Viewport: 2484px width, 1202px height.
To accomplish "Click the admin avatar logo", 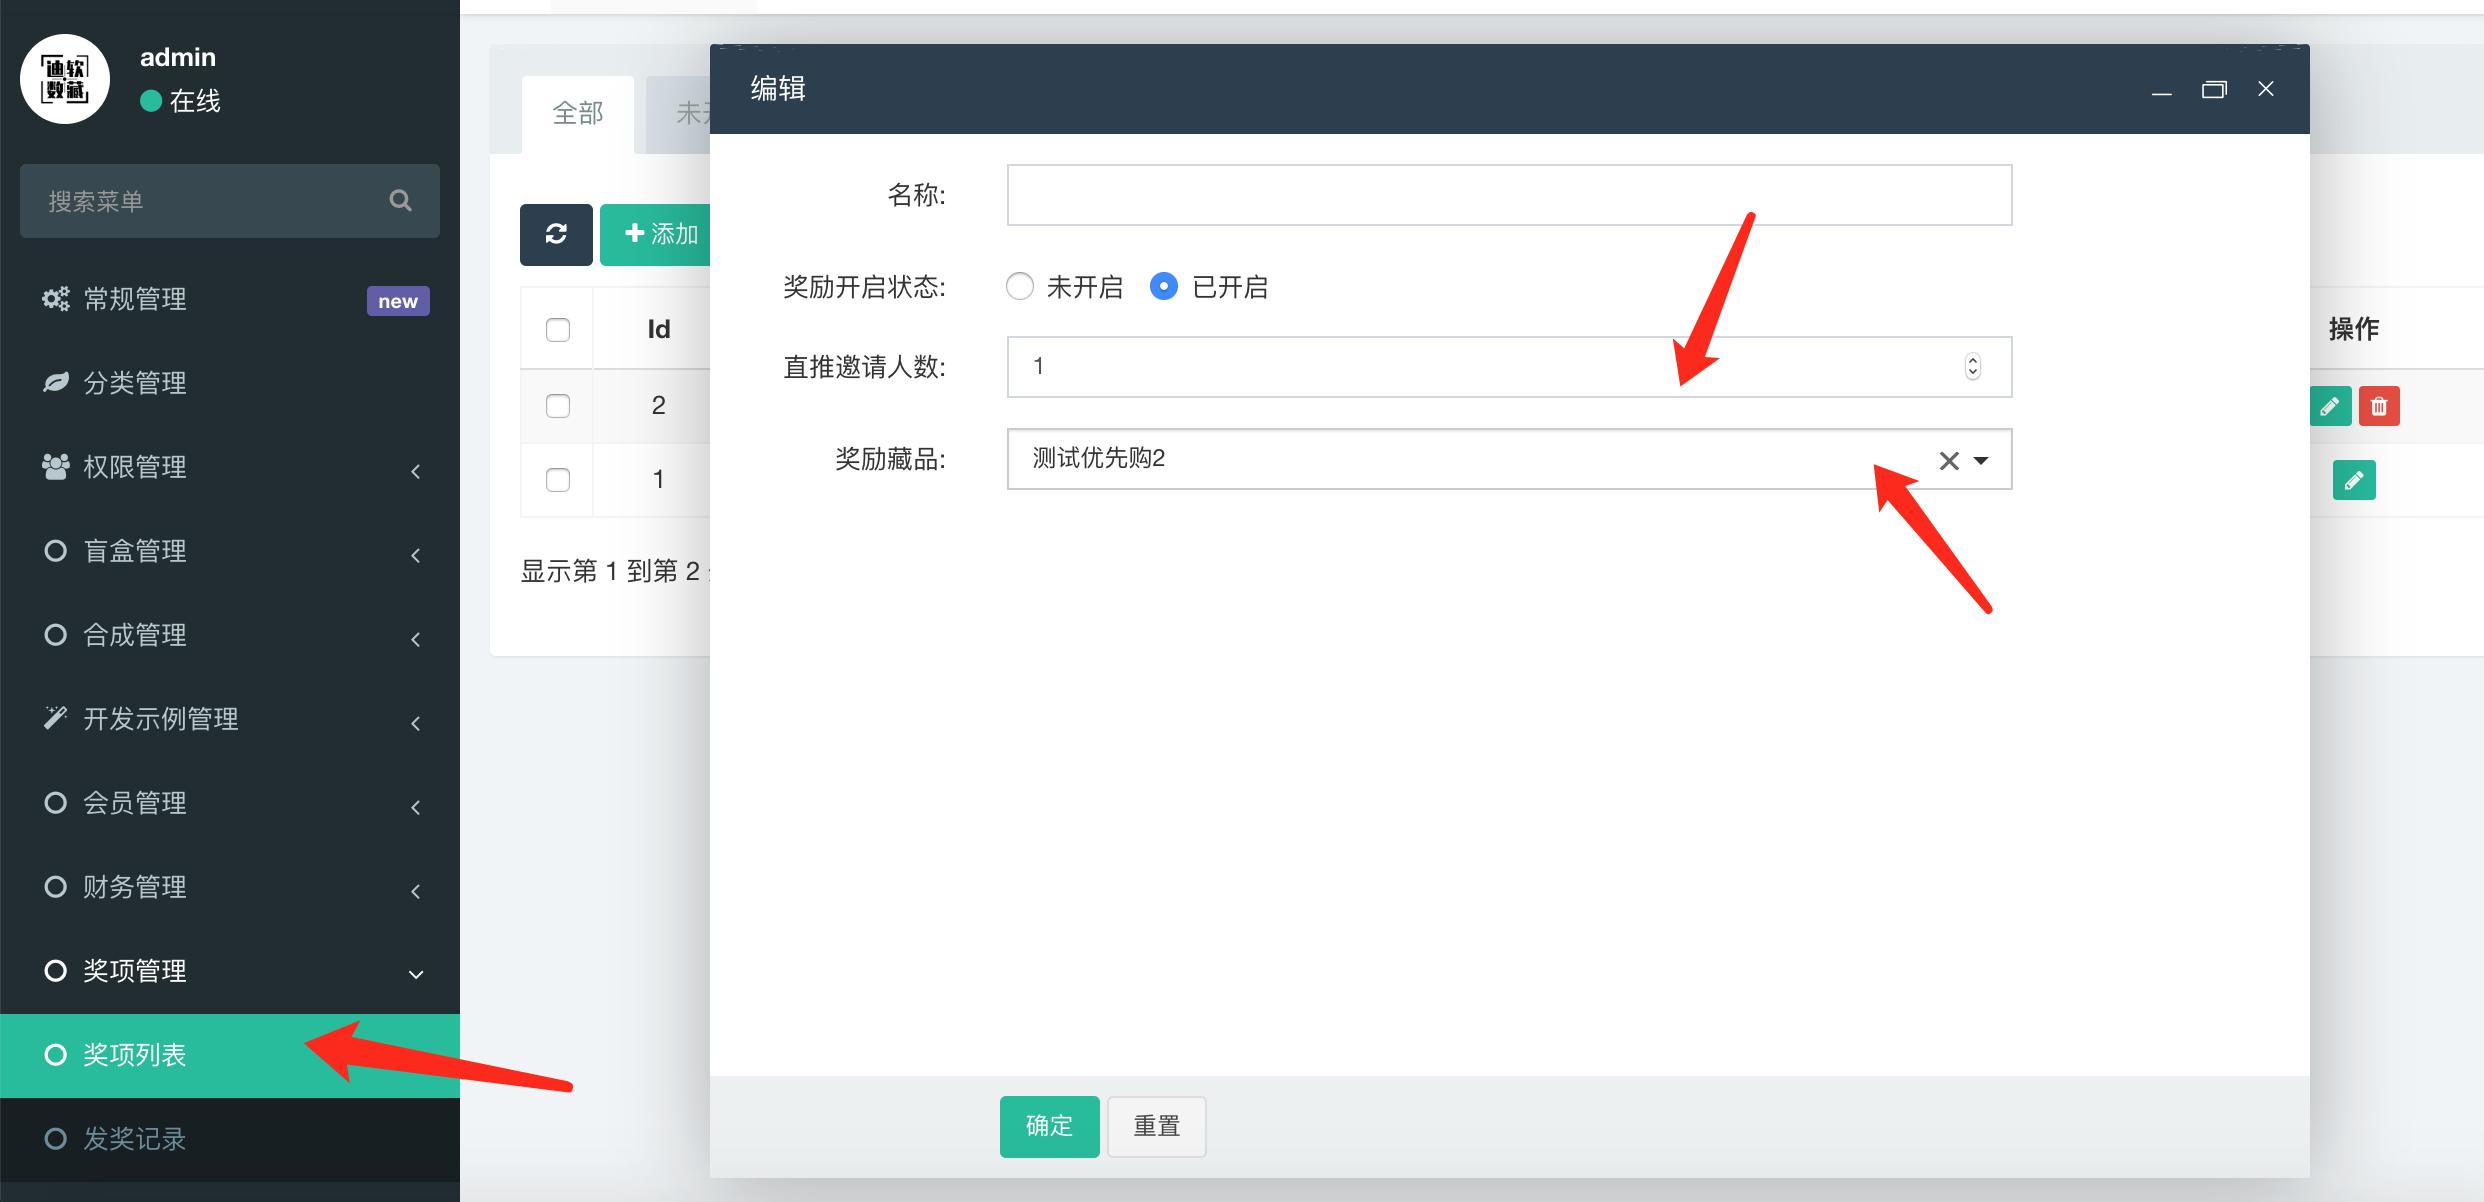I will 65,79.
